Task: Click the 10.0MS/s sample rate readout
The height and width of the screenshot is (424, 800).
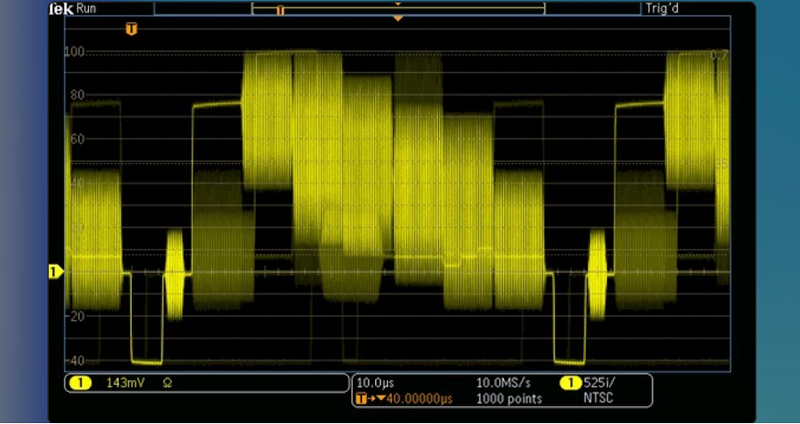Action: pos(503,383)
